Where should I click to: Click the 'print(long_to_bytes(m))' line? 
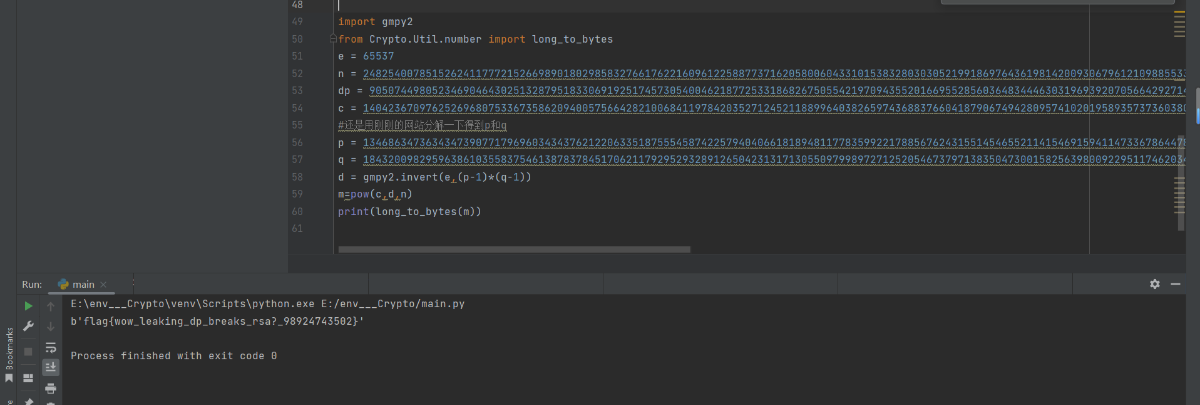(410, 211)
